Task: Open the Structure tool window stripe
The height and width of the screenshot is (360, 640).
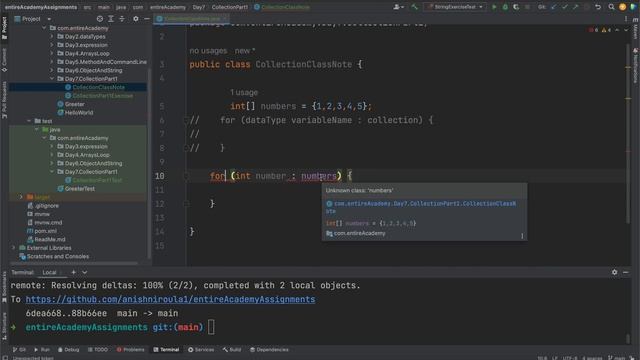Action: (4, 326)
